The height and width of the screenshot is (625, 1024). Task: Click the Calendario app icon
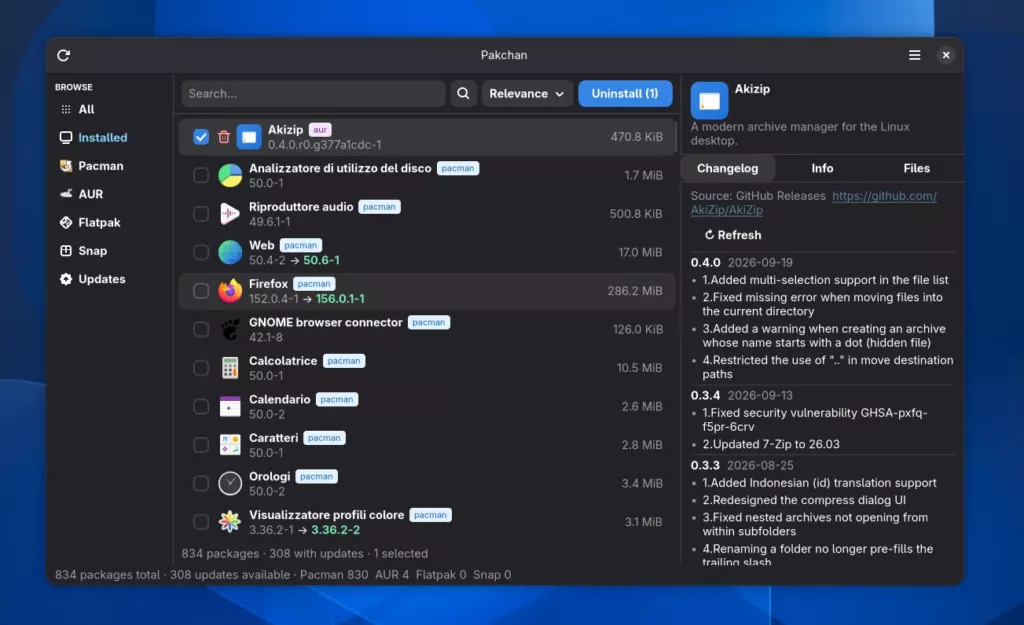(230, 407)
